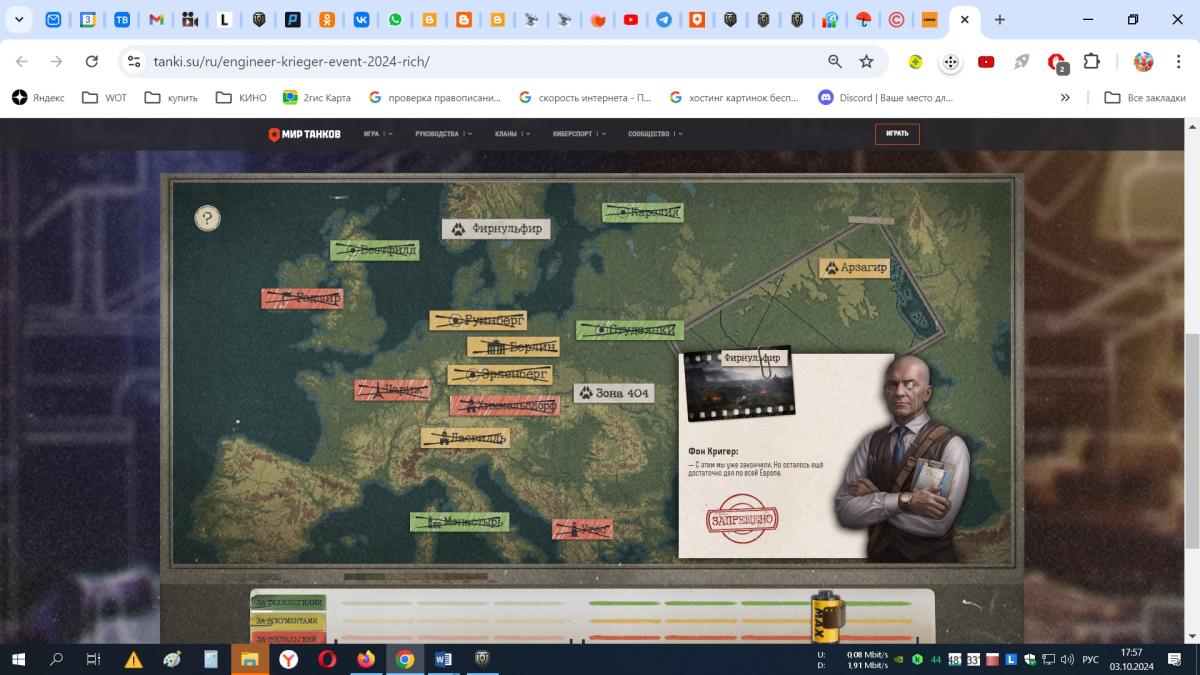Click the crossed-out Париж marker
This screenshot has height=675, width=1200.
[392, 390]
